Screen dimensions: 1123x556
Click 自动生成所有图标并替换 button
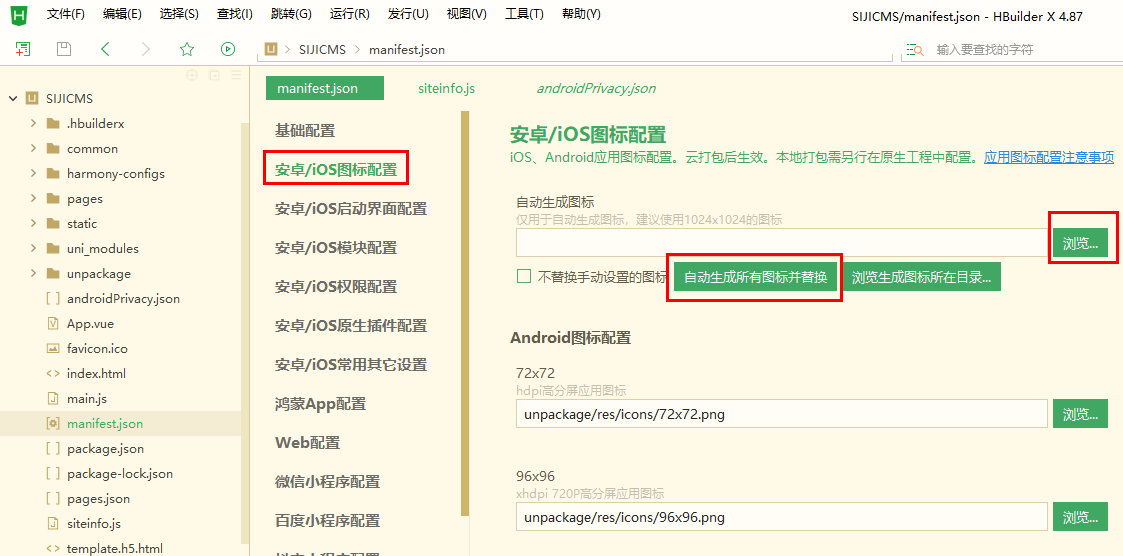point(755,277)
